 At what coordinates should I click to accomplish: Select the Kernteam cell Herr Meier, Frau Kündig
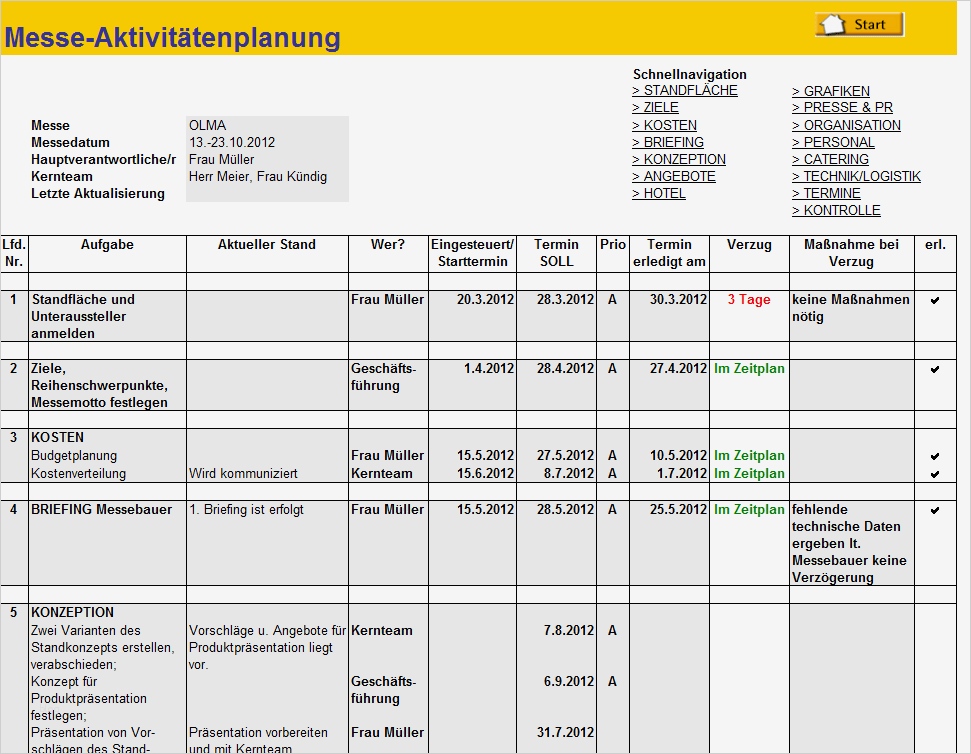tap(268, 176)
